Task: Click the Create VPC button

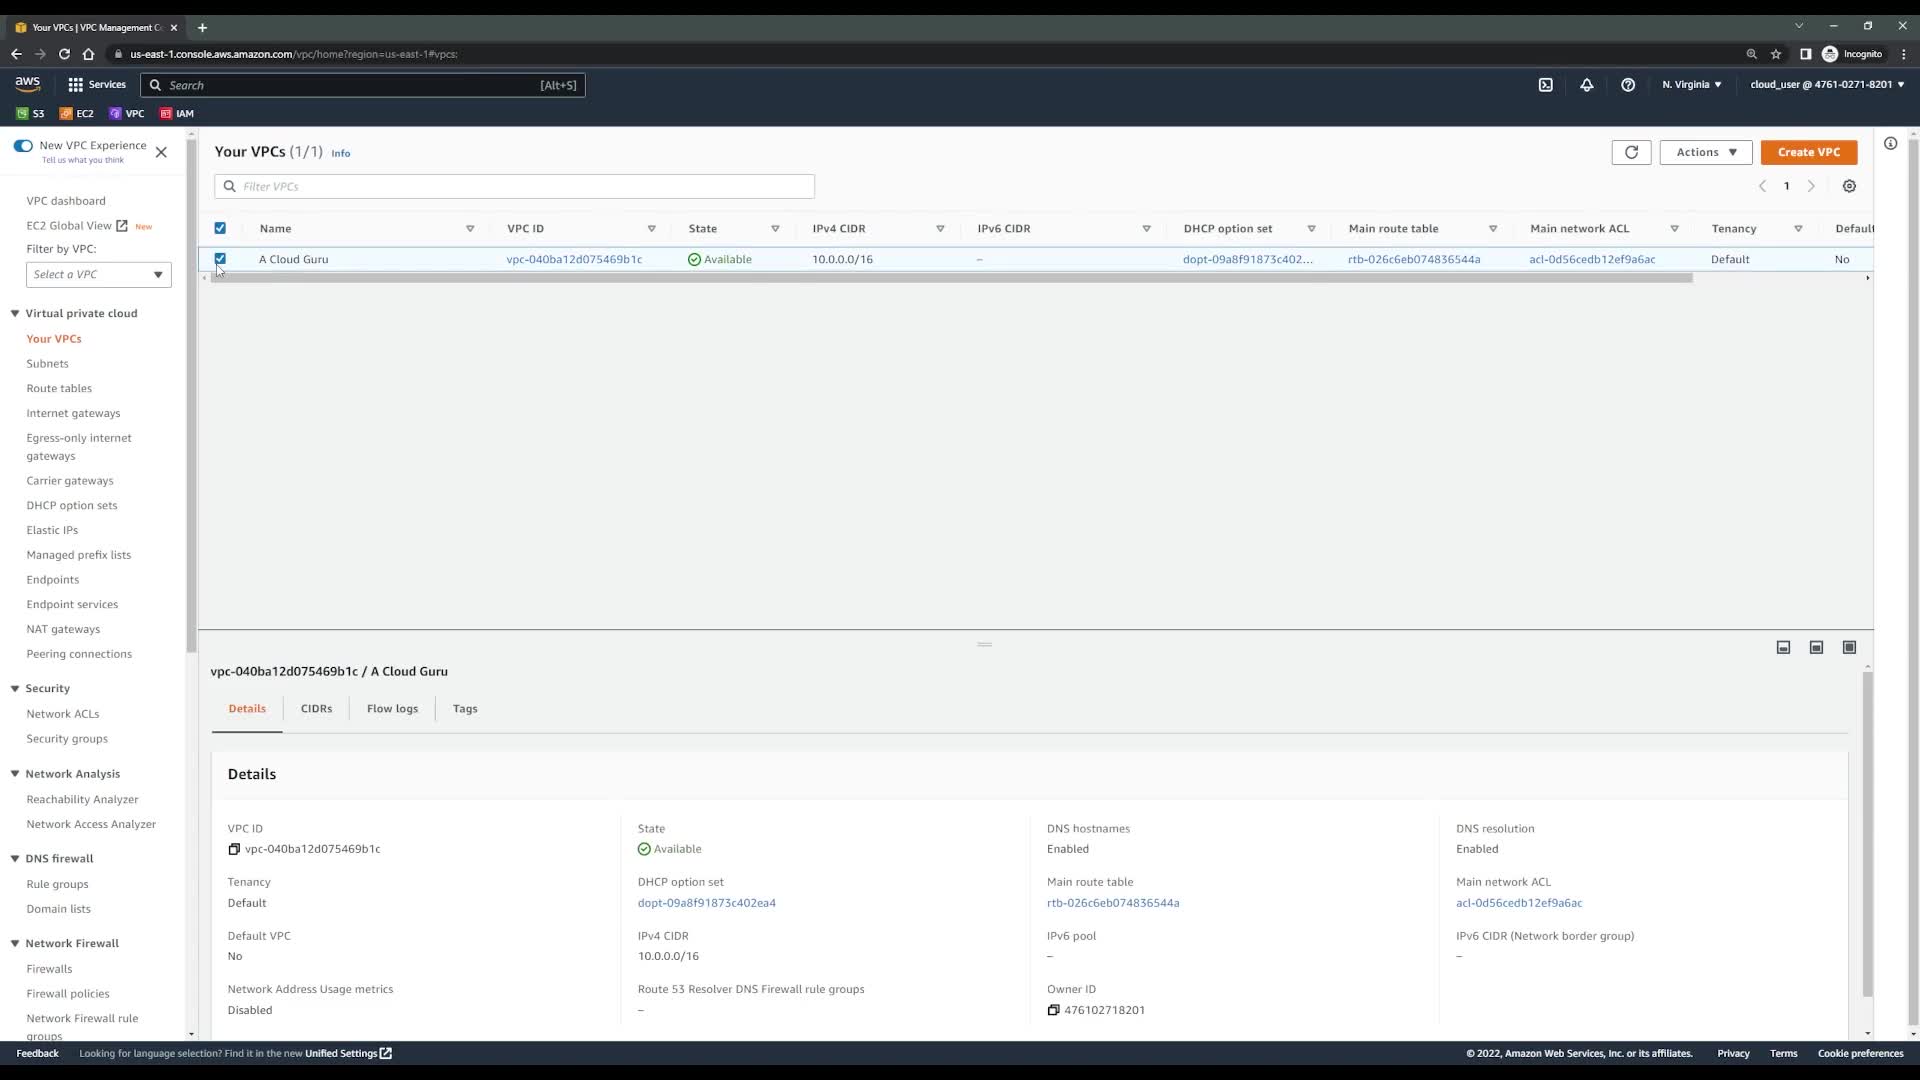Action: pyautogui.click(x=1808, y=152)
